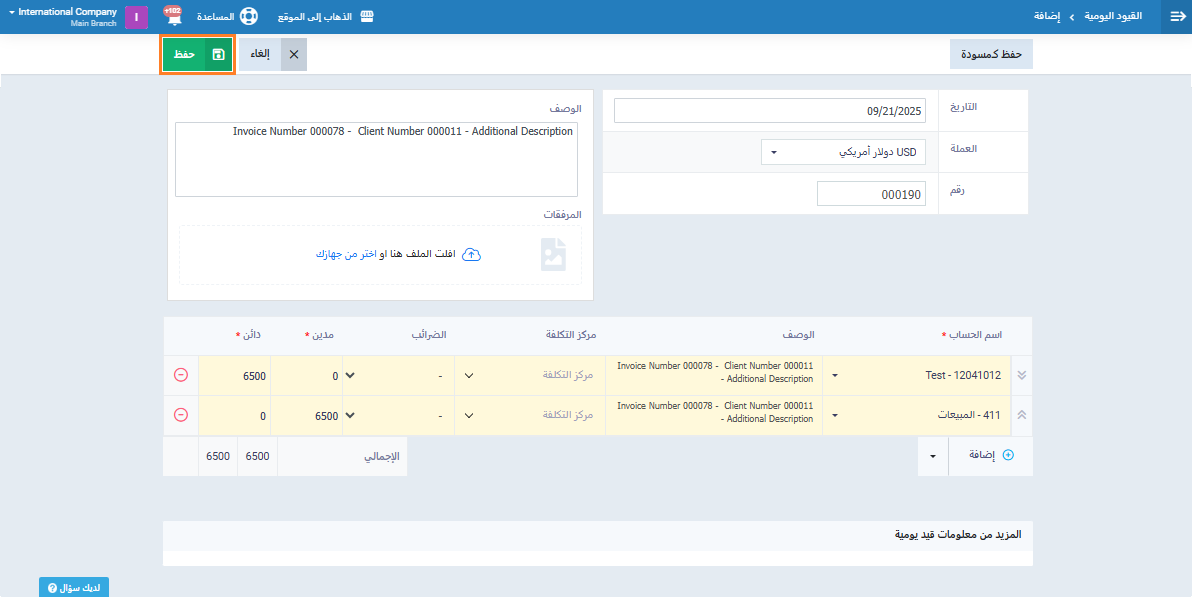This screenshot has width=1192, height=597.
Task: Click the go-to-website storefront icon
Action: coord(366,17)
